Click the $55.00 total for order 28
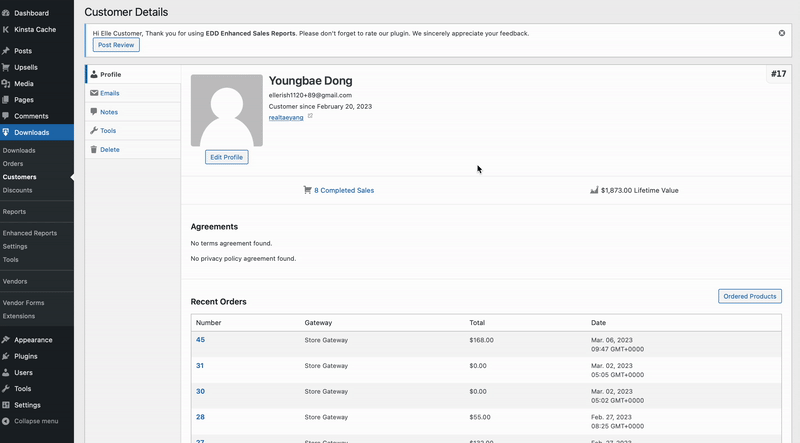Screen dimensions: 800x443 coord(480,417)
